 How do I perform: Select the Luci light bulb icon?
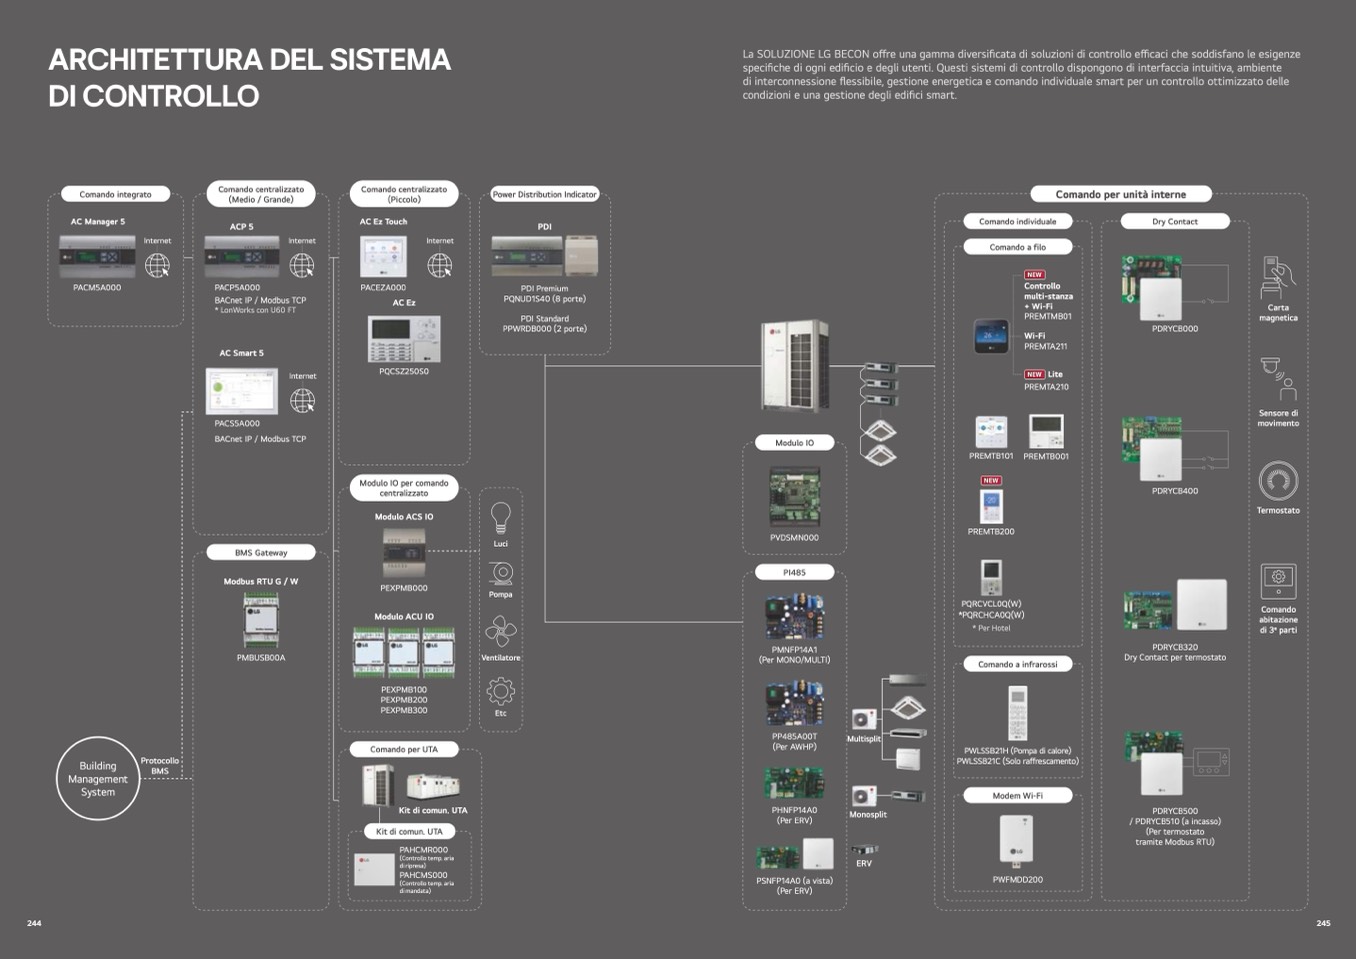tap(501, 518)
